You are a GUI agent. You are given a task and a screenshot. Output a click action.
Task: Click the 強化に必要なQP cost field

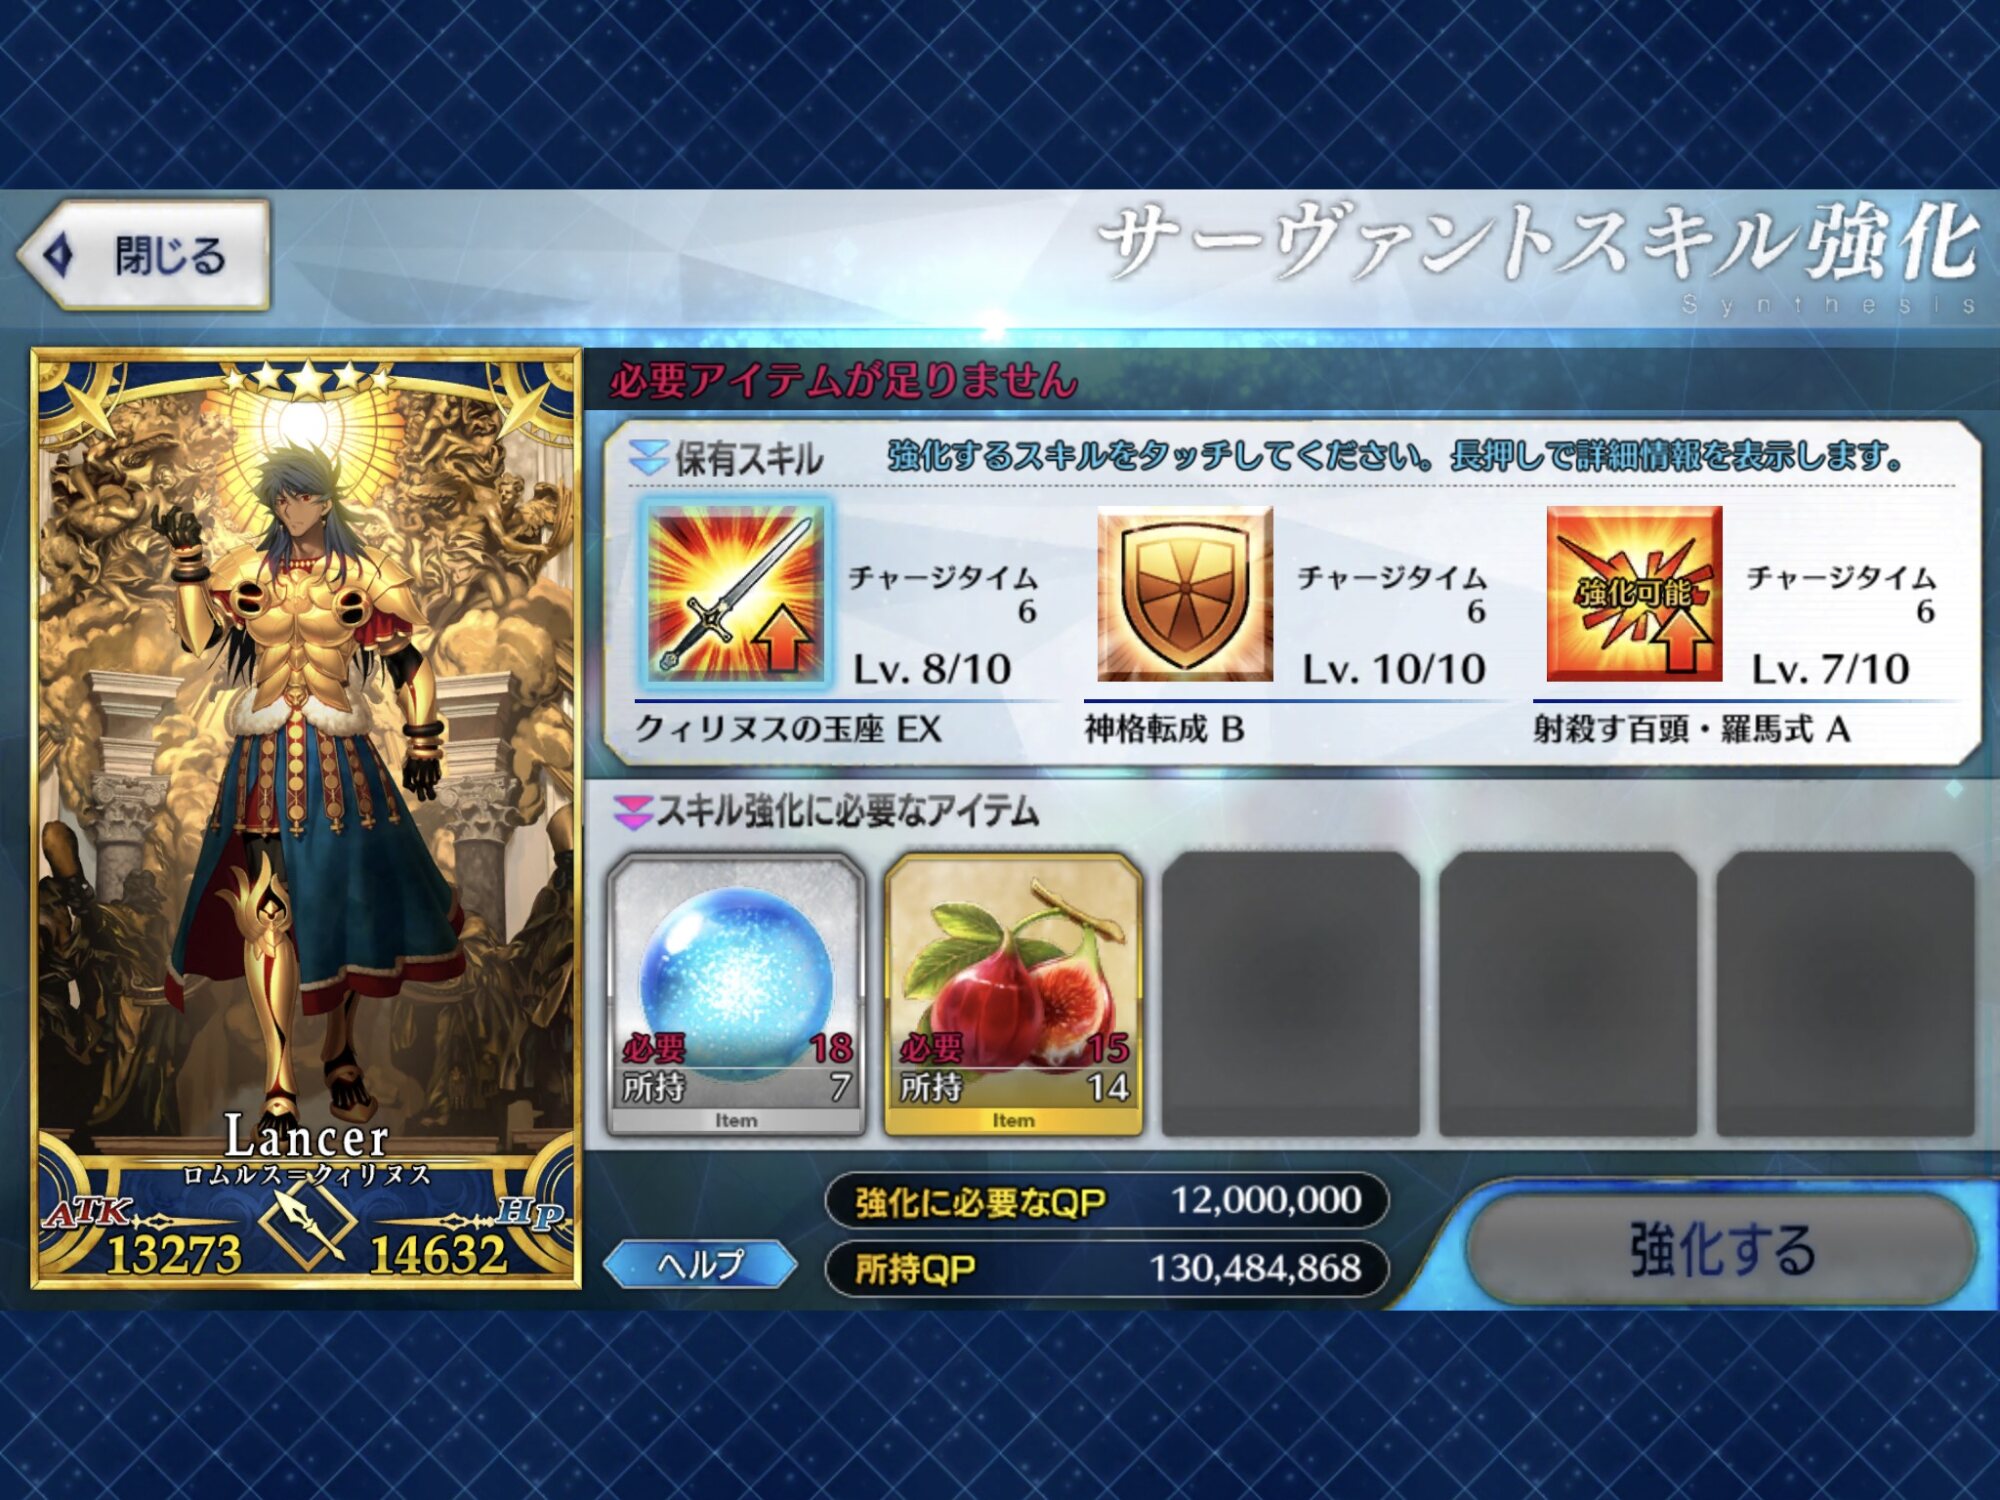(1107, 1201)
